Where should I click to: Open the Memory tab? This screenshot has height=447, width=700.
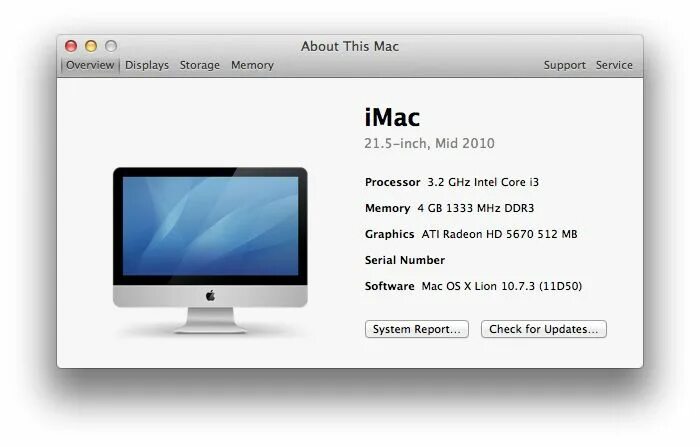point(252,65)
